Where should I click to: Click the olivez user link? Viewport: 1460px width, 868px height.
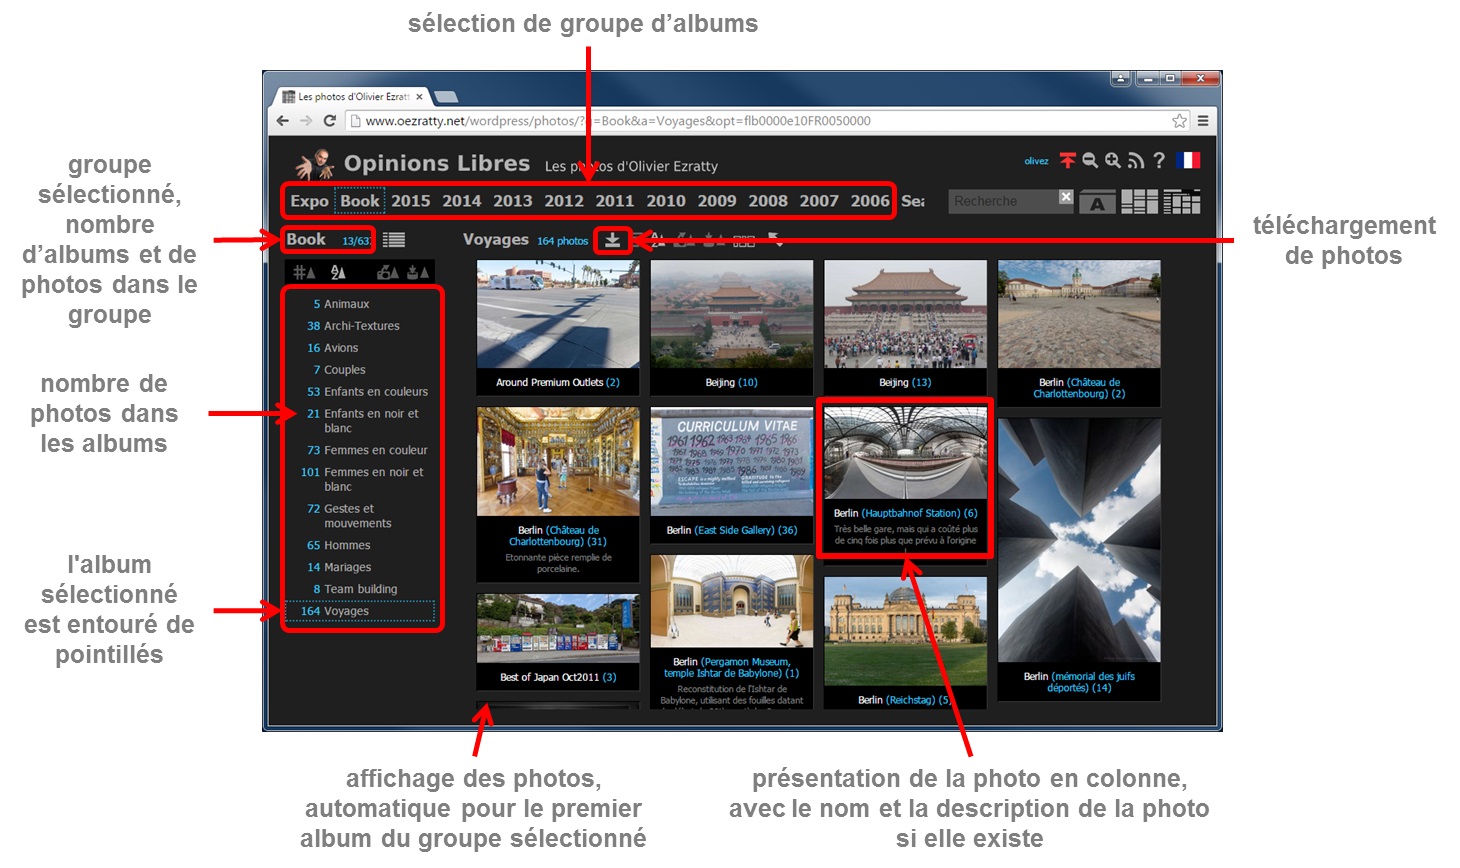tap(1036, 161)
